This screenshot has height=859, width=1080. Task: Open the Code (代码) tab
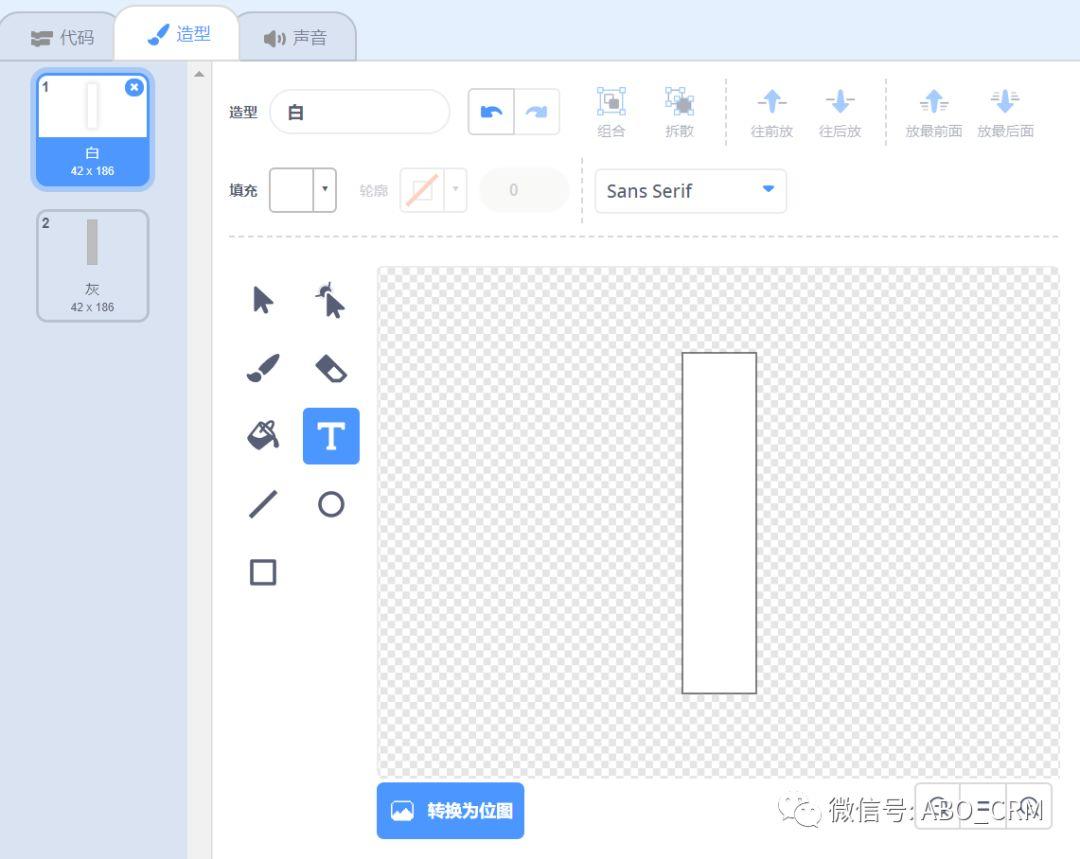point(62,37)
